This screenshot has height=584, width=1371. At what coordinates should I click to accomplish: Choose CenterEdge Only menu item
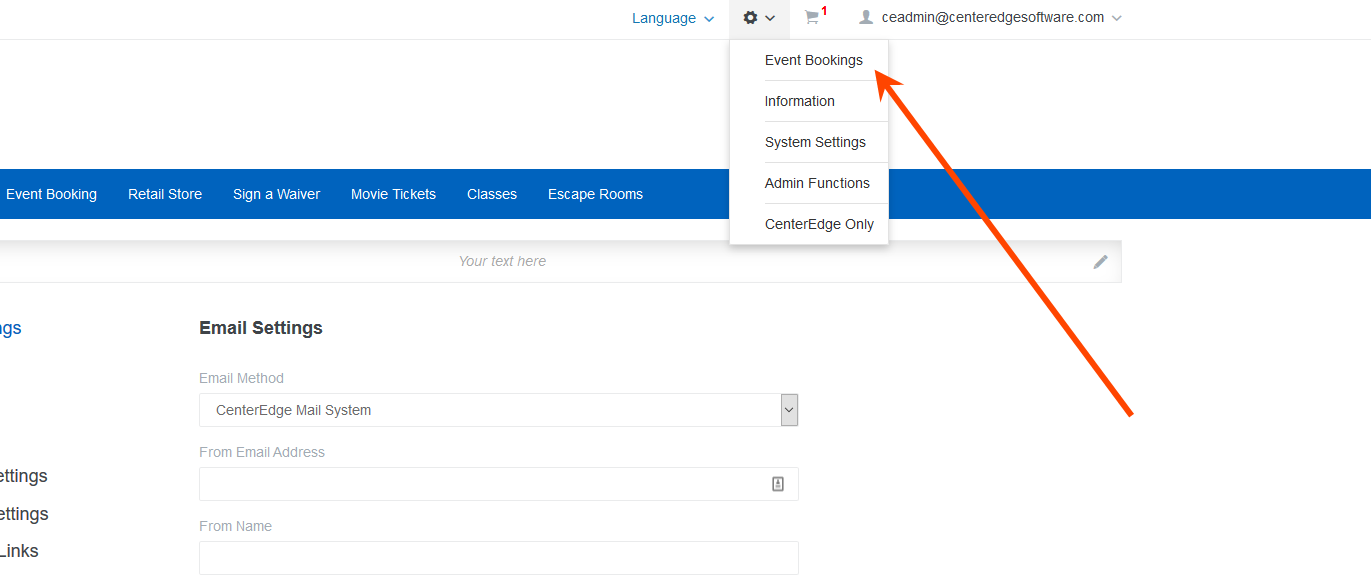coord(819,224)
